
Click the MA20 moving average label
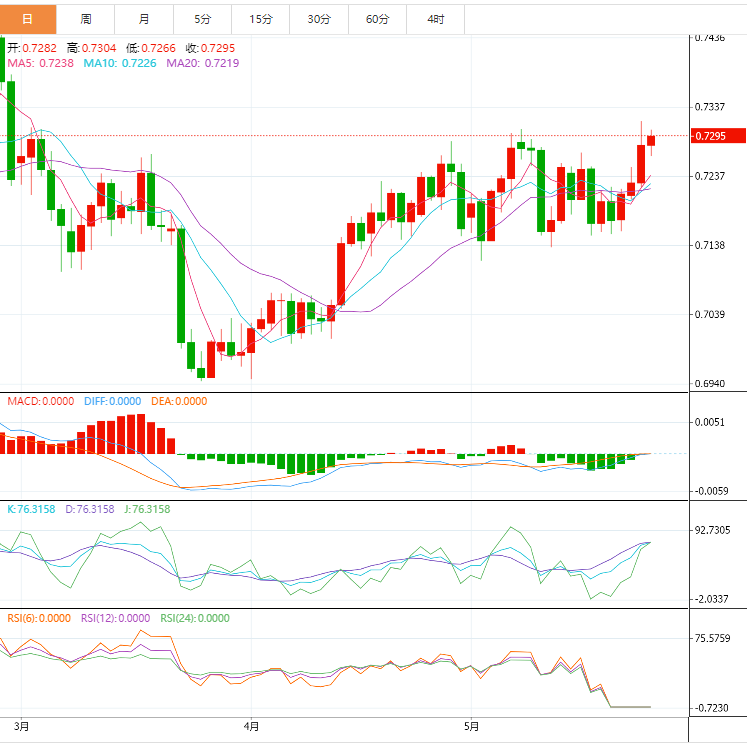(202, 63)
